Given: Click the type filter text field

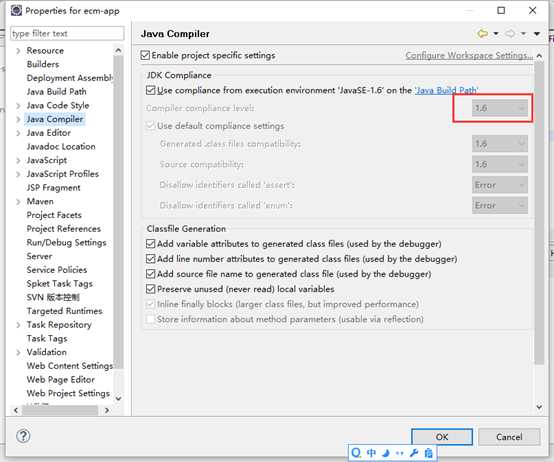Looking at the screenshot, I should click(67, 34).
